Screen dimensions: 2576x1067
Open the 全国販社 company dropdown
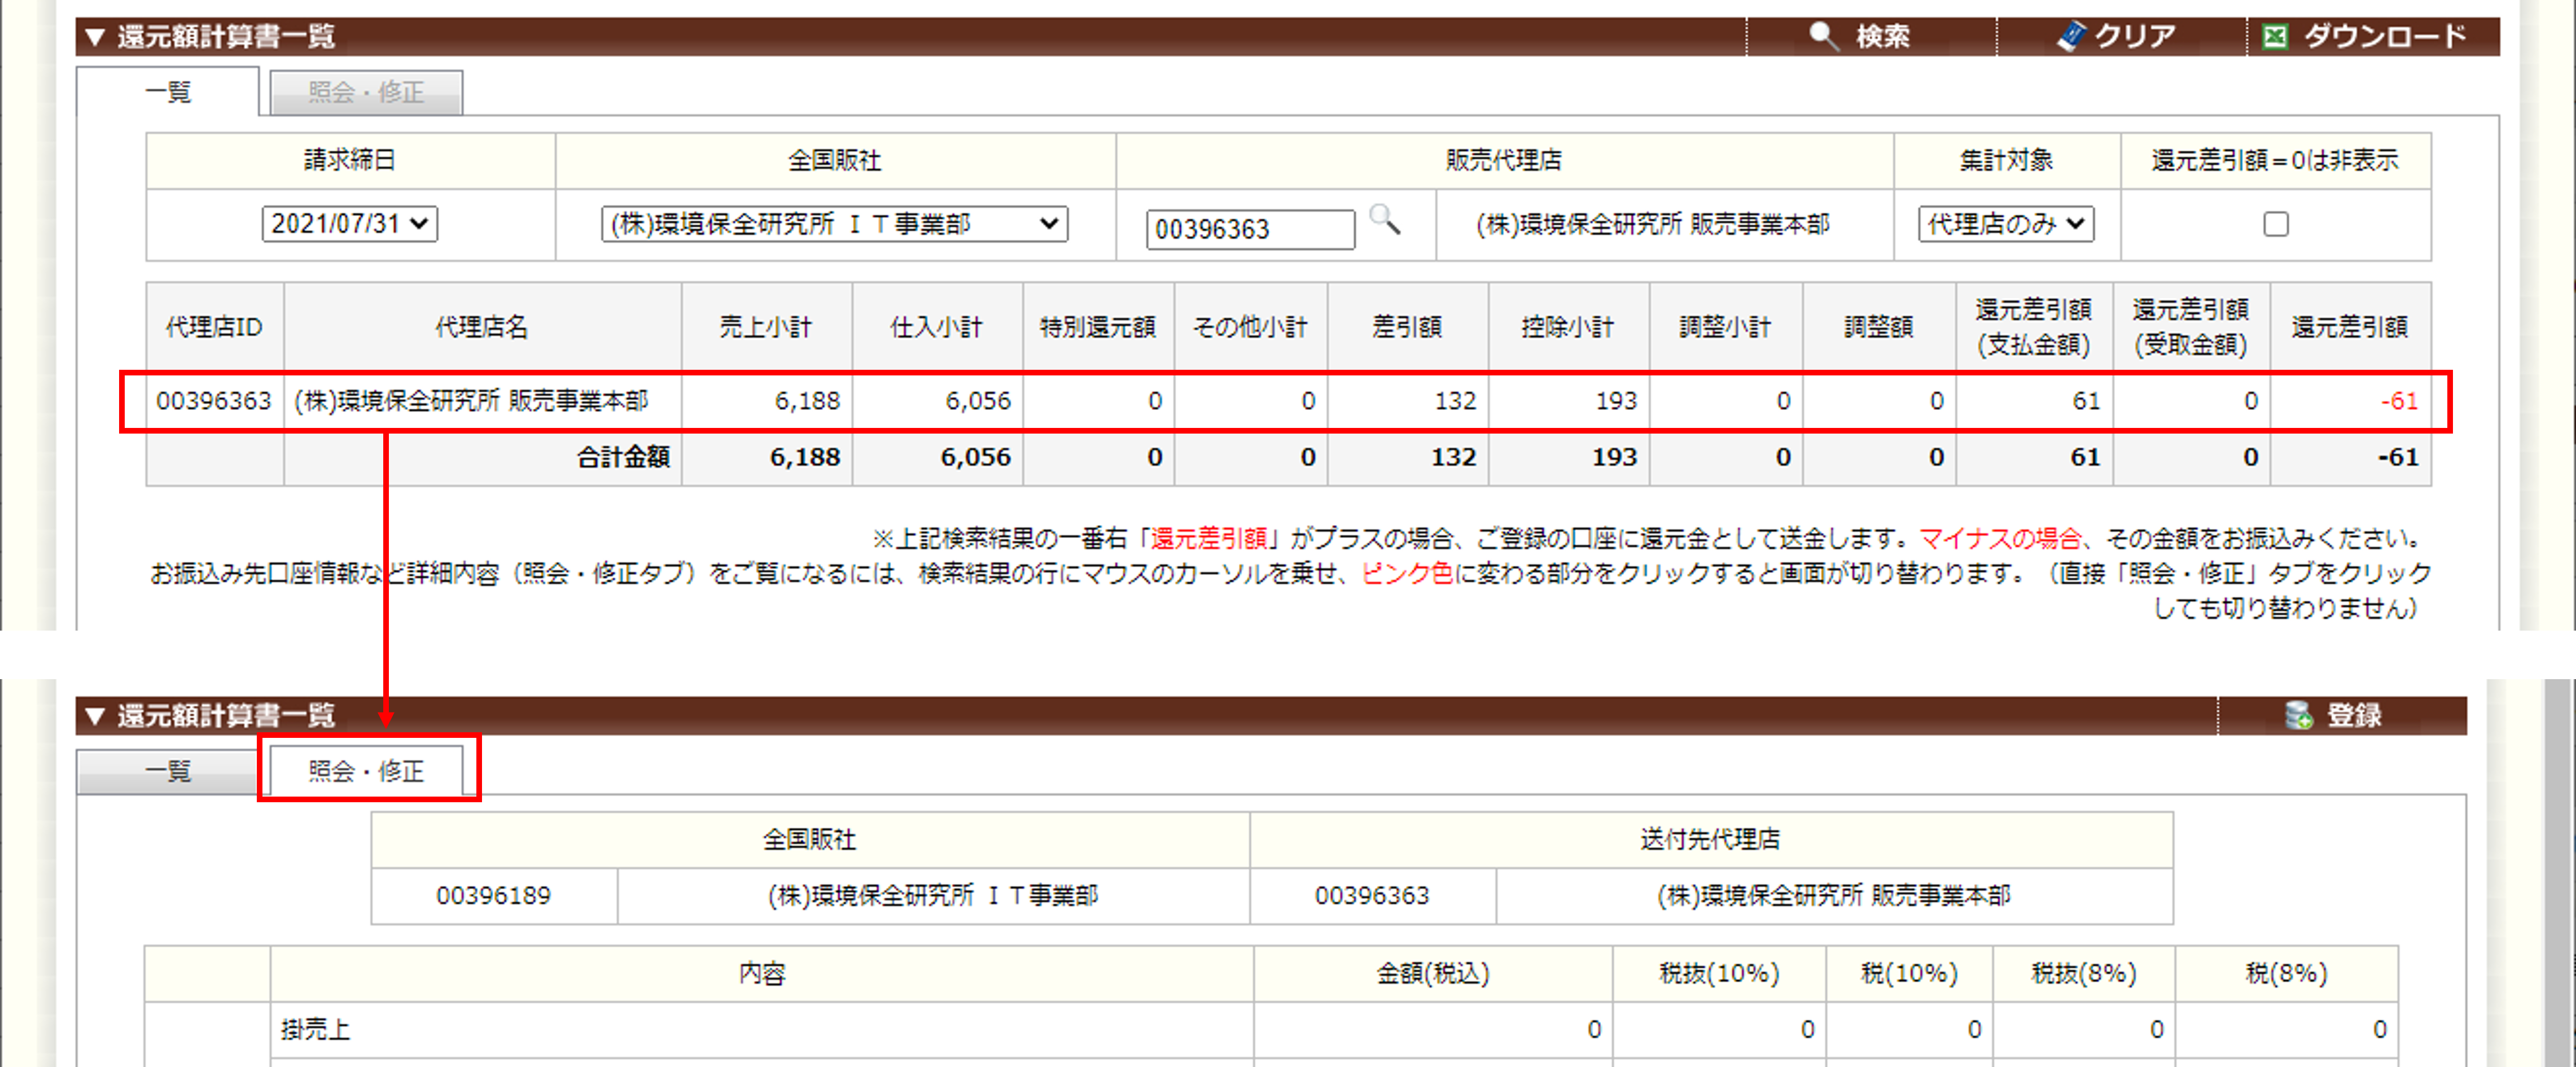(x=834, y=223)
